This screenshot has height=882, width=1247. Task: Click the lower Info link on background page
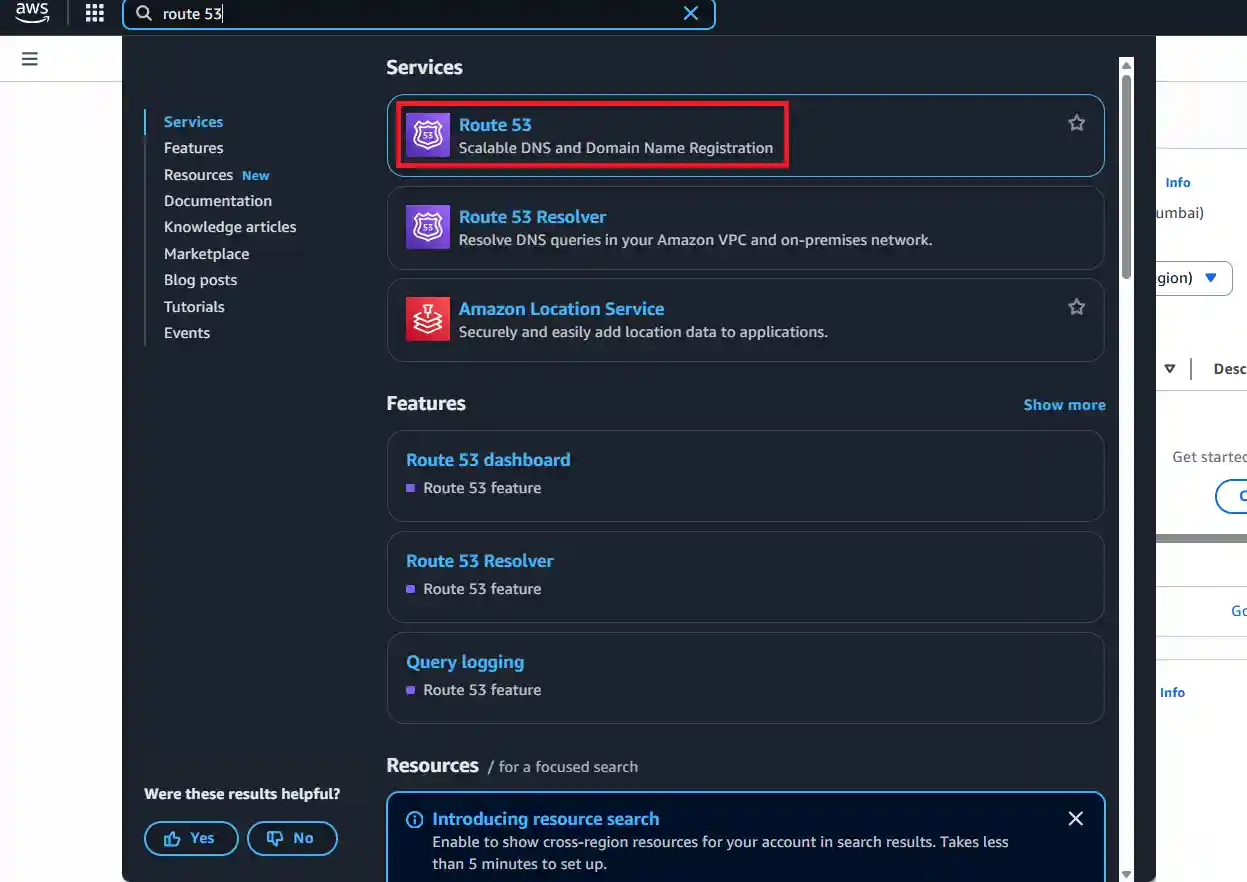click(x=1172, y=693)
